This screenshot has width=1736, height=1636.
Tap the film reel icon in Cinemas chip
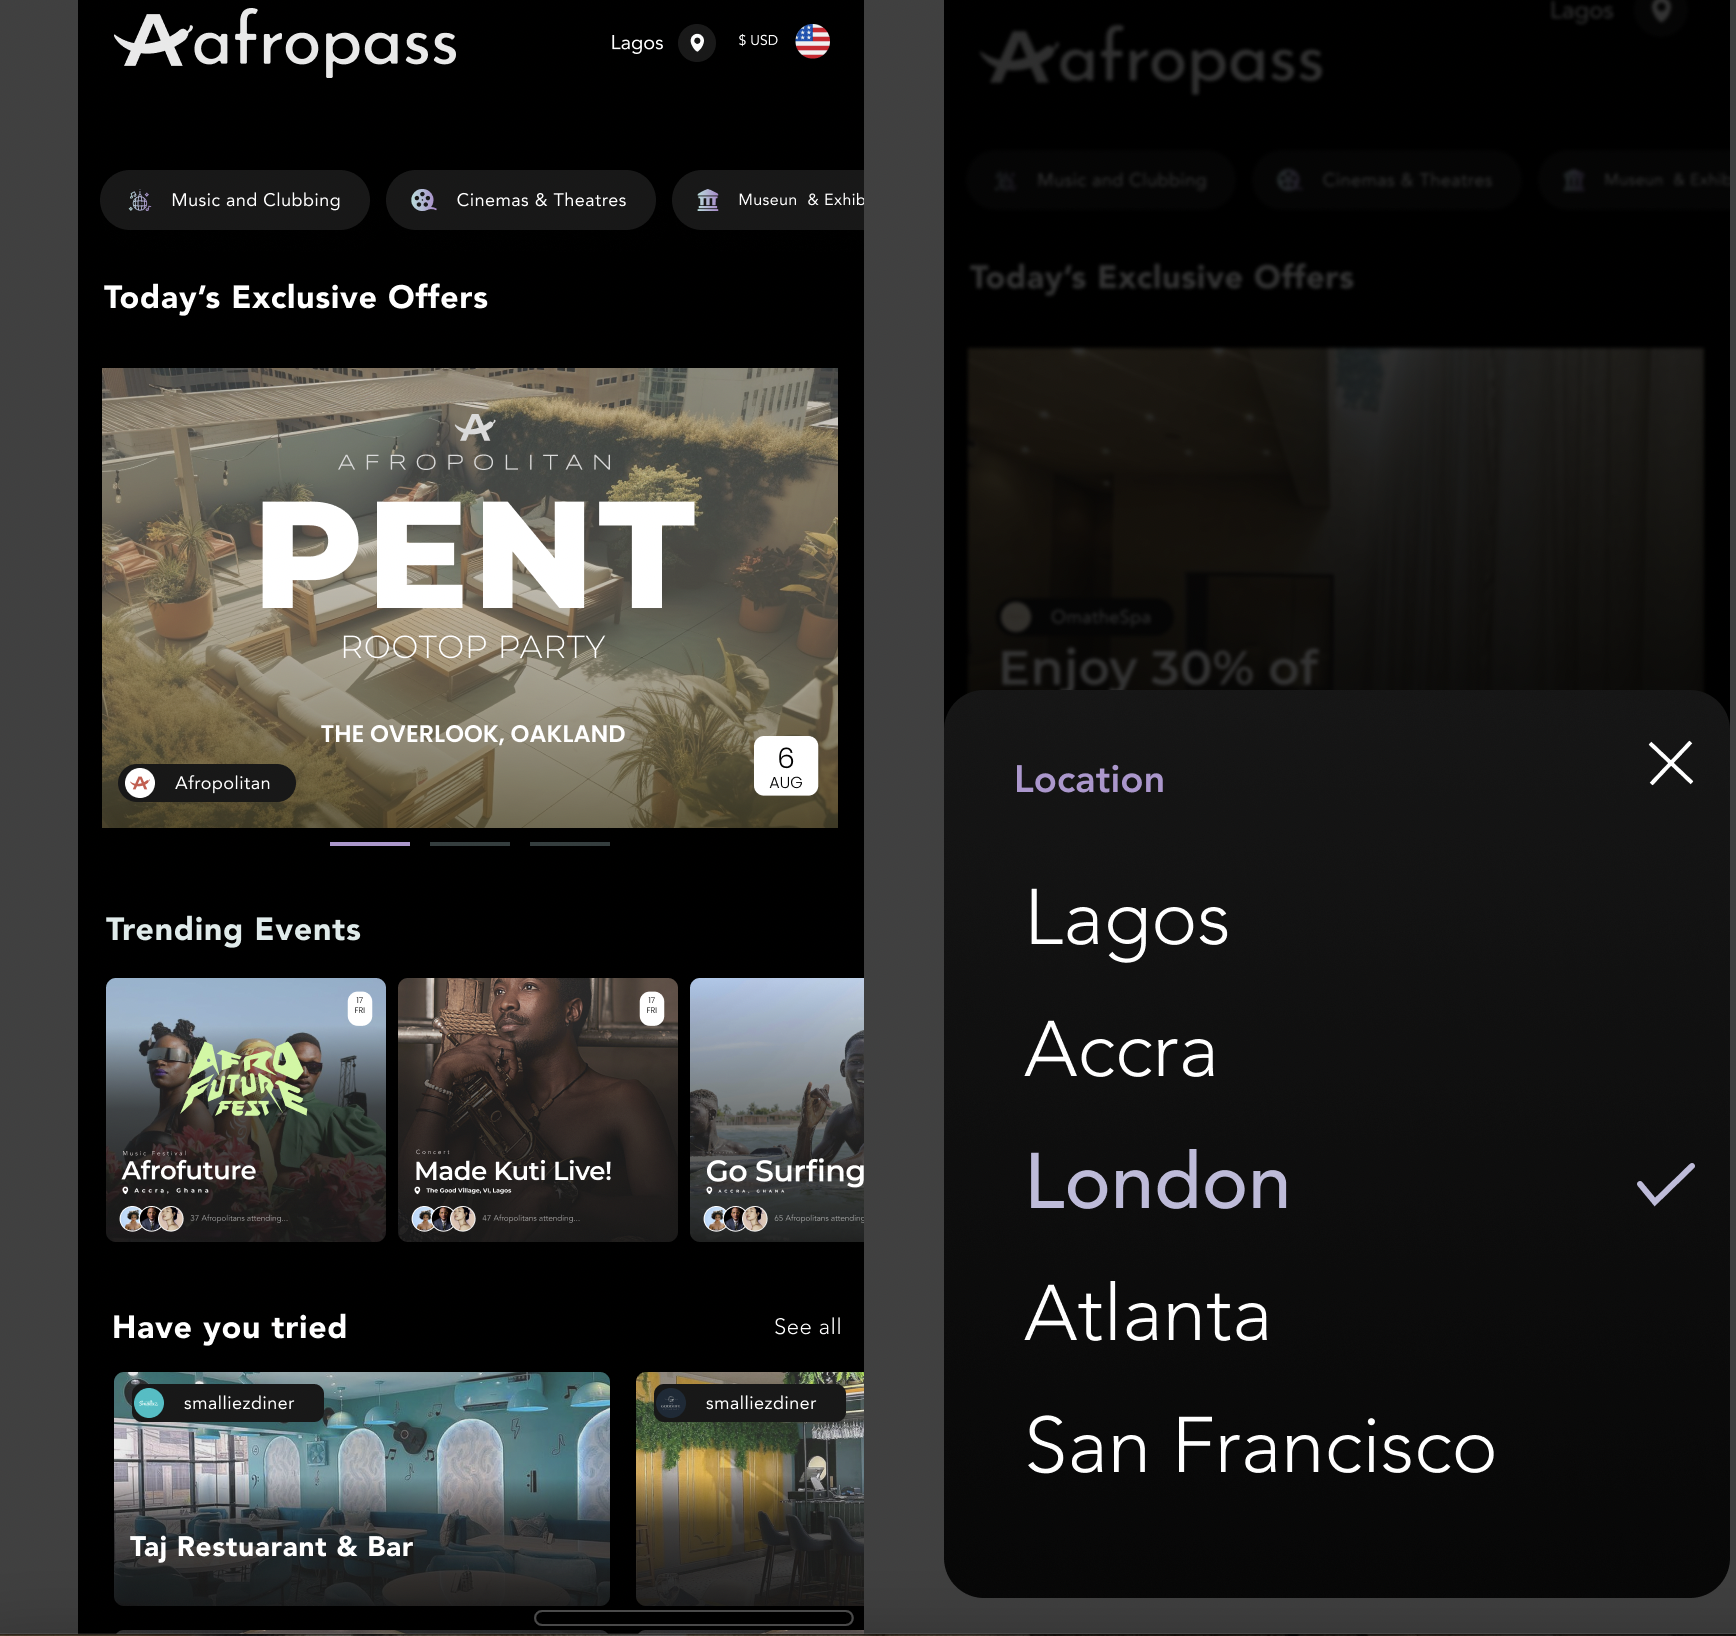click(x=423, y=200)
